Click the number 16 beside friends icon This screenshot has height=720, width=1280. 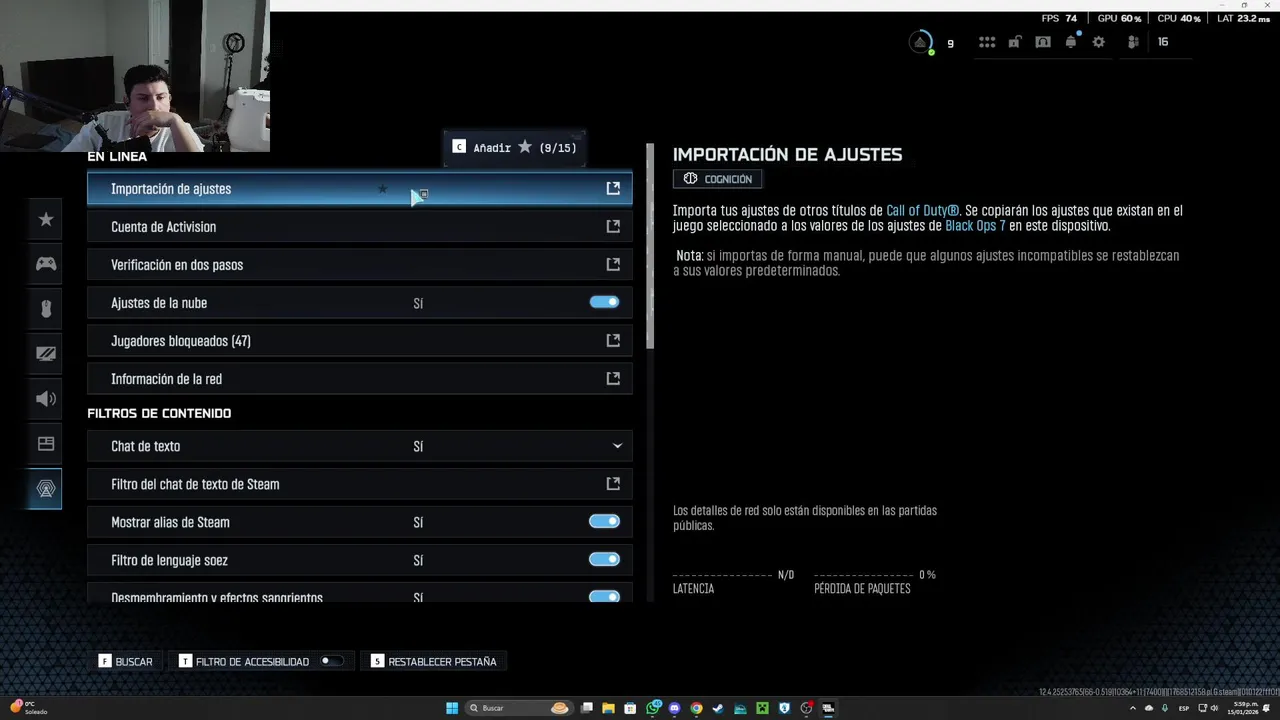tap(1163, 42)
